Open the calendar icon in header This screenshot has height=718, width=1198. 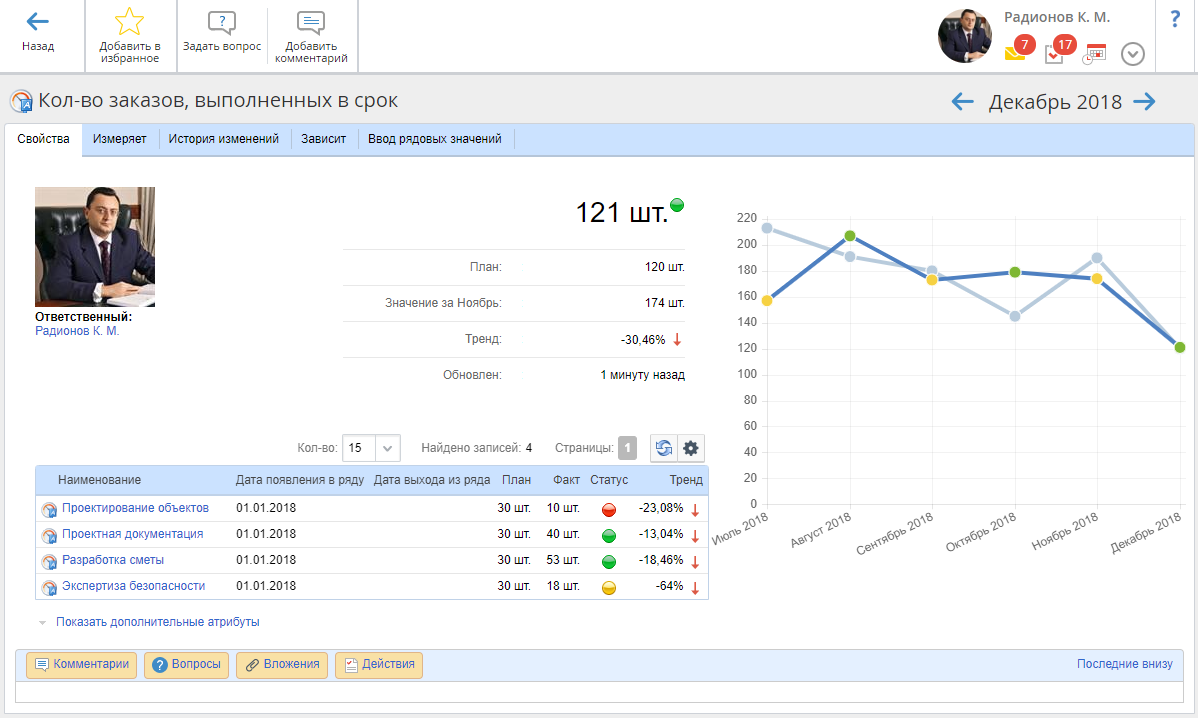click(1095, 54)
